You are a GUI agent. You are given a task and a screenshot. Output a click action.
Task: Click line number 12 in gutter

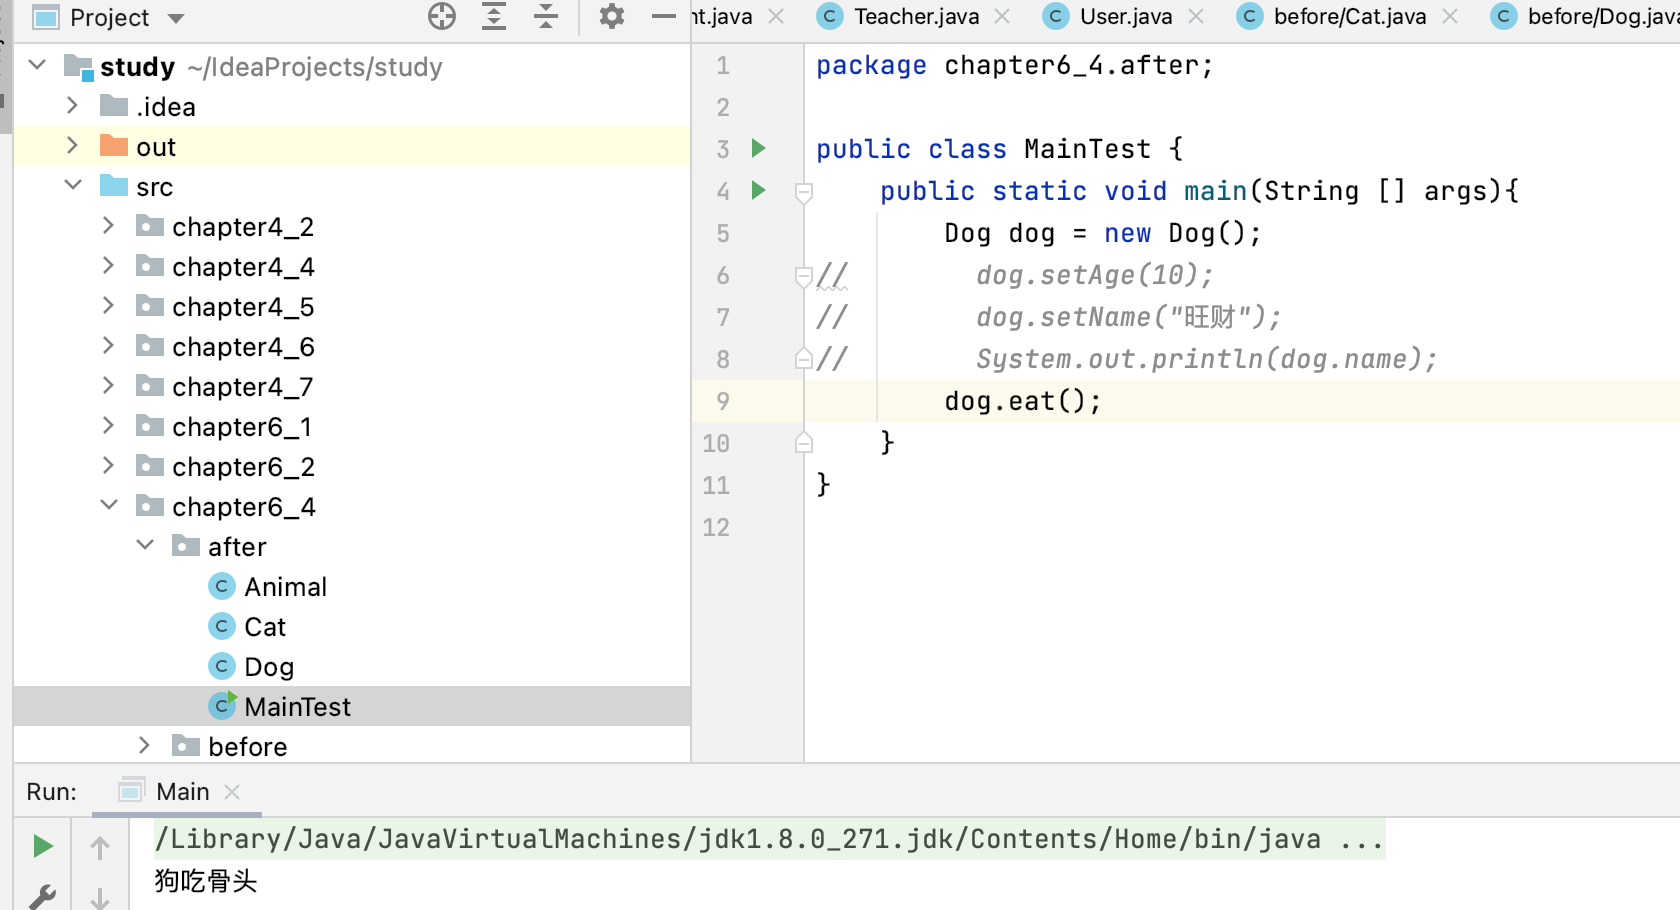[716, 527]
